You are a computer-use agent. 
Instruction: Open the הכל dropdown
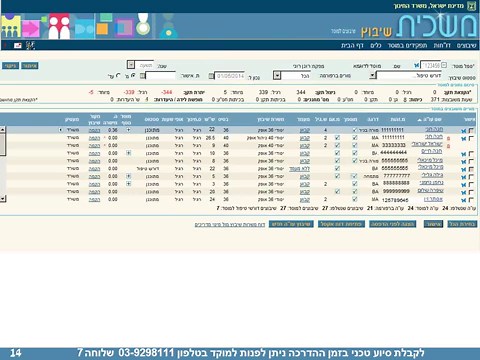click(x=277, y=76)
